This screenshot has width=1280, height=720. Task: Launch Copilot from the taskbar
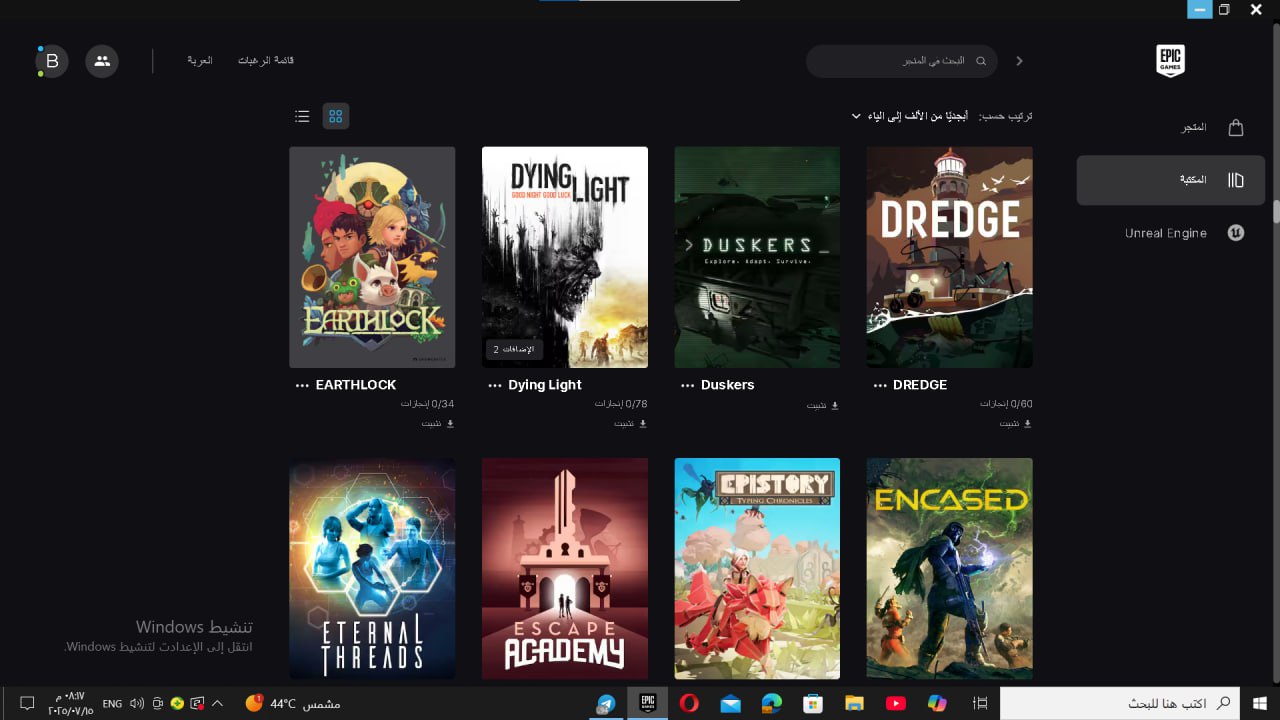click(x=937, y=703)
